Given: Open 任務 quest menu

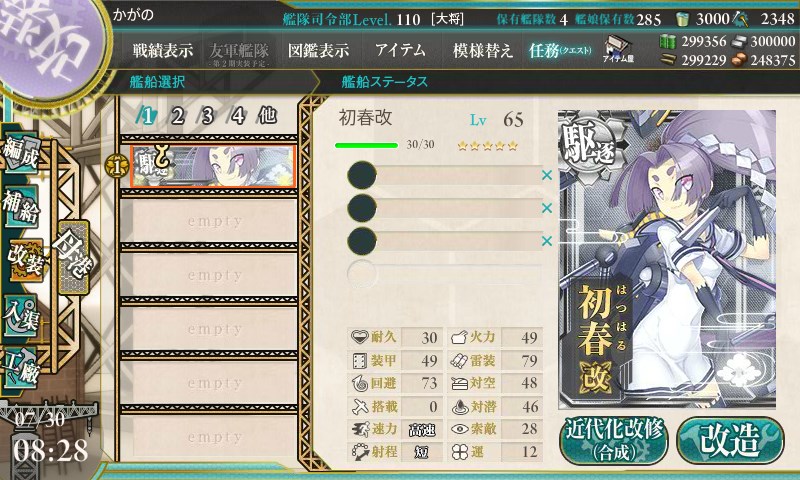Looking at the screenshot, I should [x=560, y=50].
